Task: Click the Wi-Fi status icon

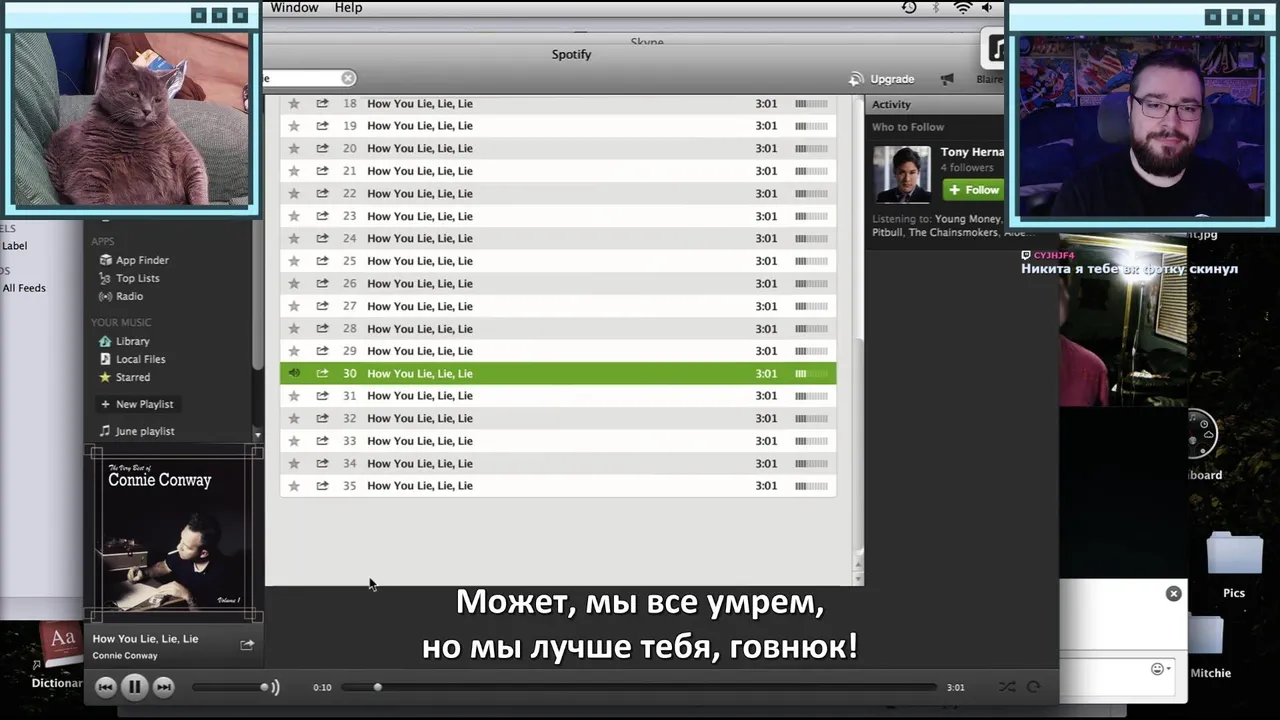Action: click(x=963, y=8)
